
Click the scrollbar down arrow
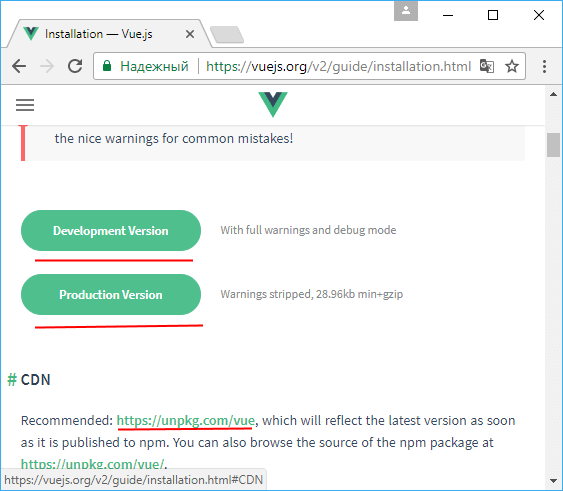(x=553, y=481)
